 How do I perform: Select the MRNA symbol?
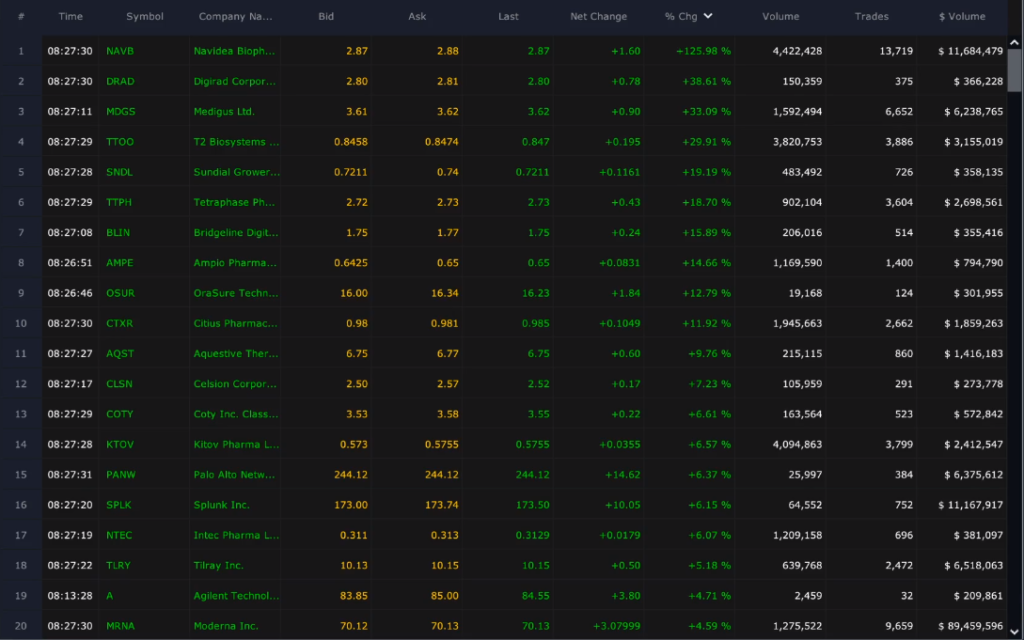tap(120, 626)
